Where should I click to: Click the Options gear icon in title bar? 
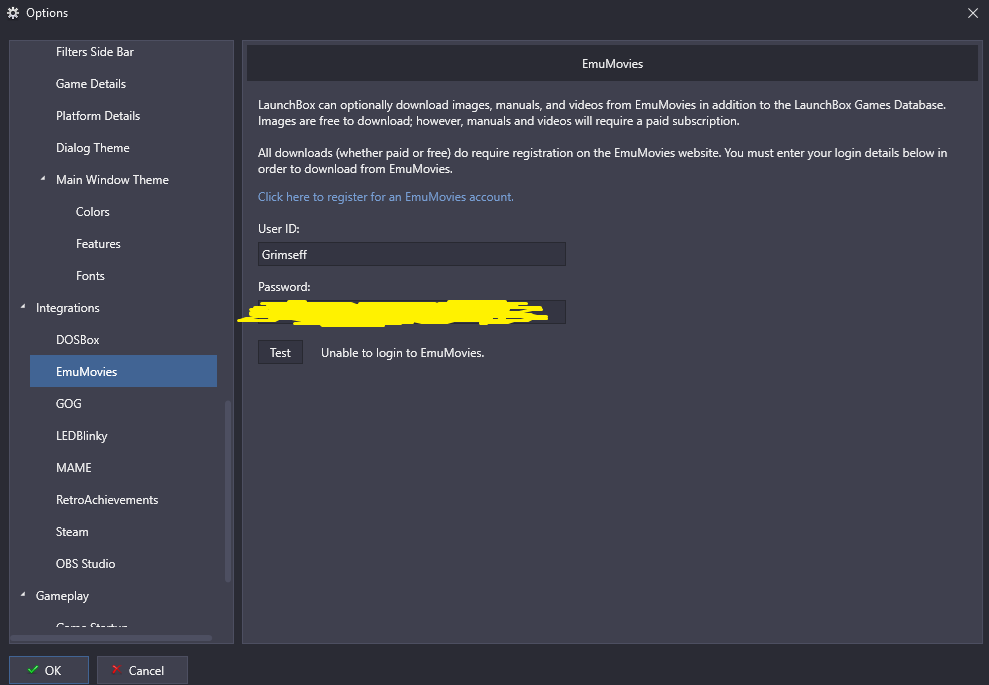pyautogui.click(x=13, y=13)
